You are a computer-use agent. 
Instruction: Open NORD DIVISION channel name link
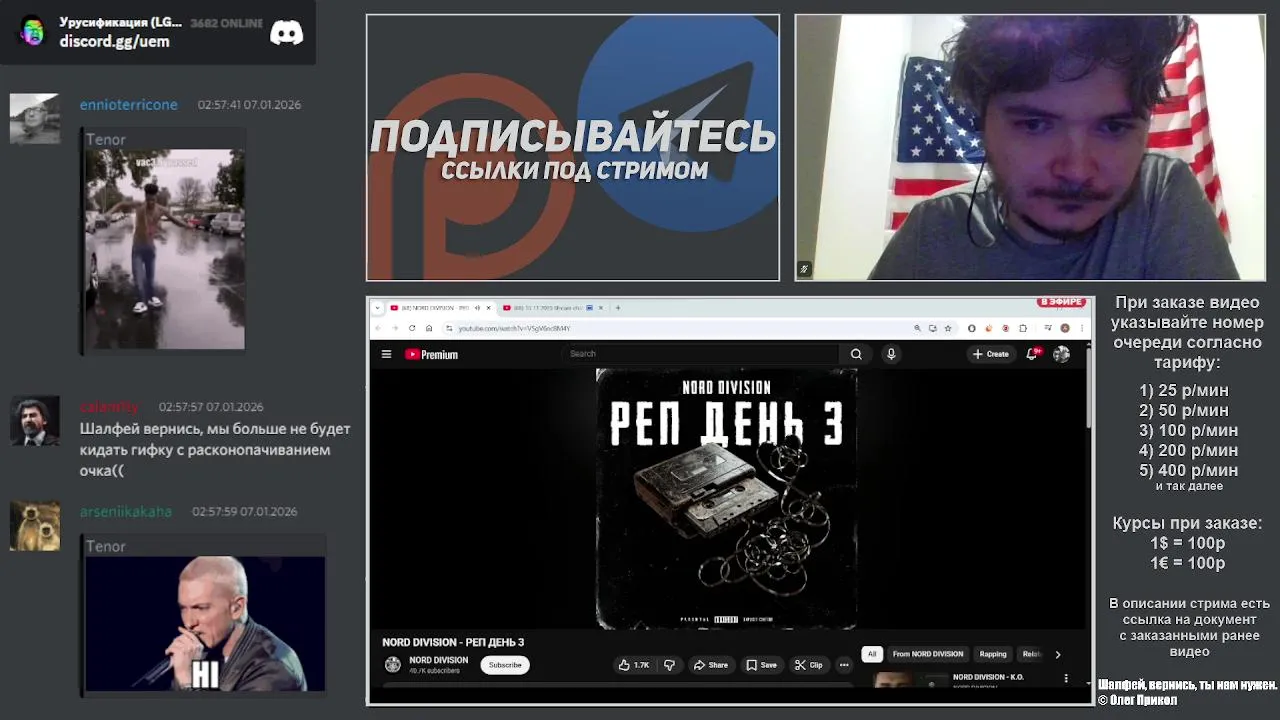pyautogui.click(x=438, y=660)
